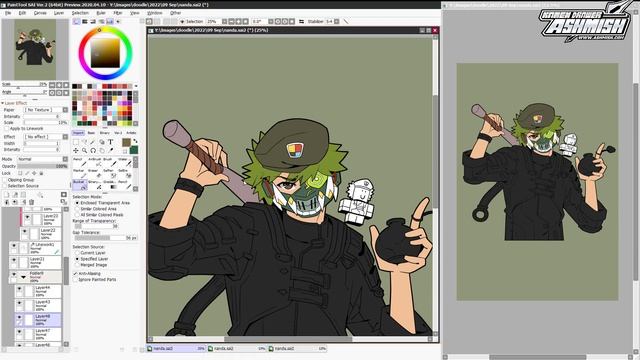Select the Rotate view tool

tap(93, 151)
